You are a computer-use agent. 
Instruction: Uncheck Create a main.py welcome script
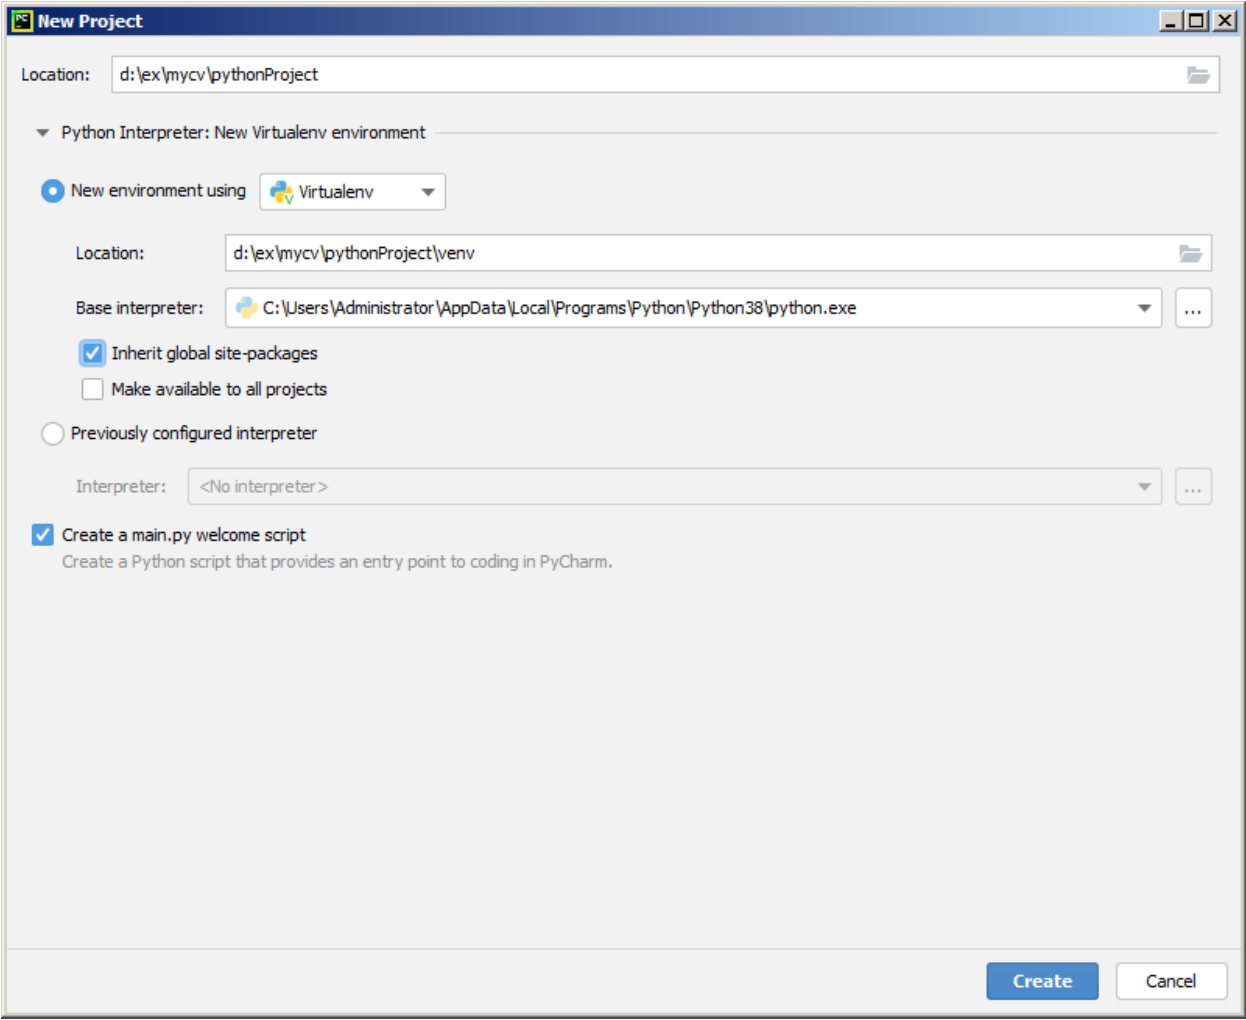click(43, 535)
